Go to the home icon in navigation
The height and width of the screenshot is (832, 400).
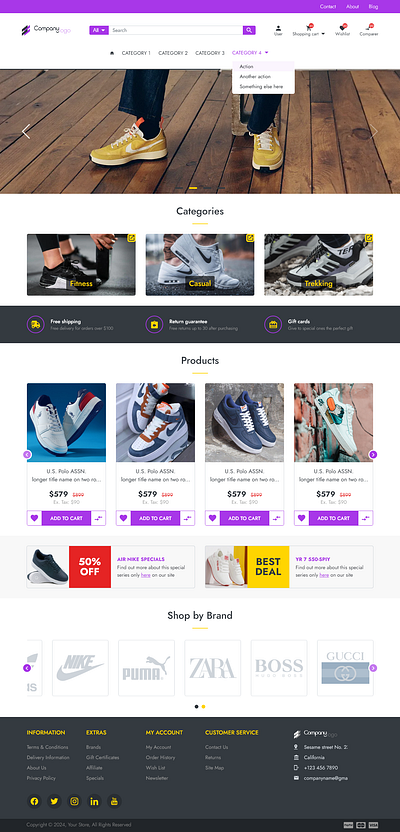click(111, 53)
